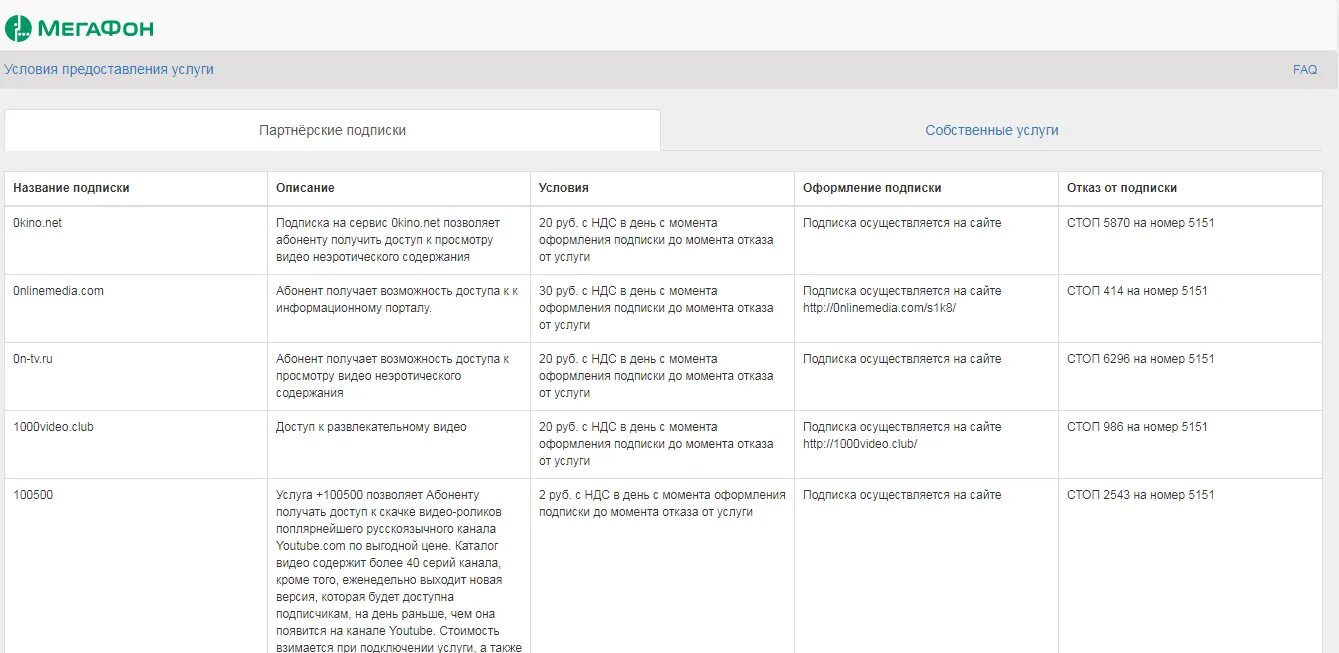Click СТОП 2543 на номер 5151
The image size is (1339, 653).
(1141, 495)
